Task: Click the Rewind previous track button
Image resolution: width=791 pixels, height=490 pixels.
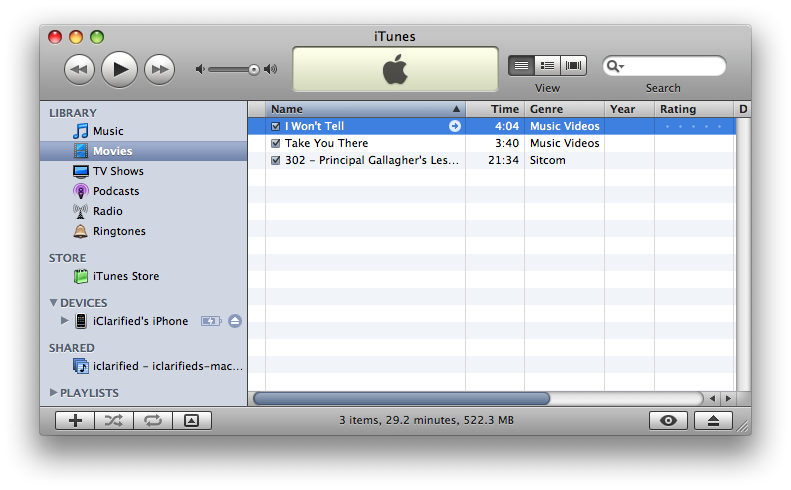Action: coord(80,69)
